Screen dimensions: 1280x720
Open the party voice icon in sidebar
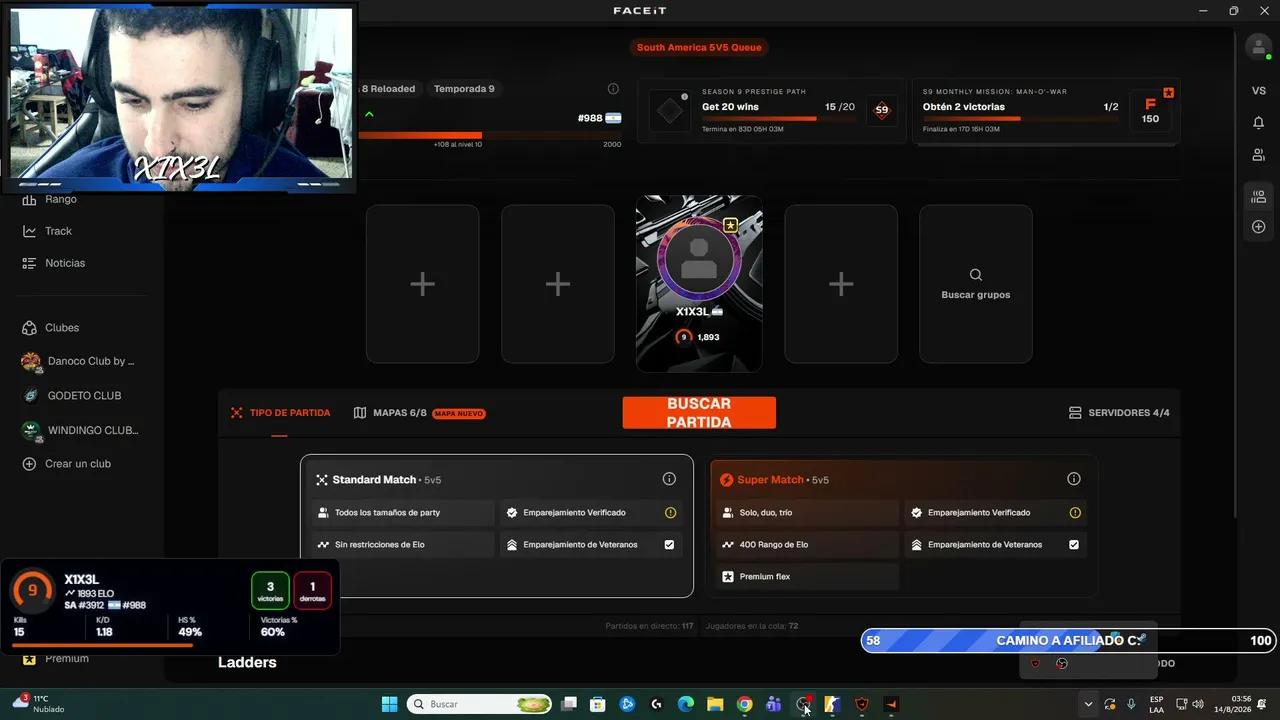tap(1258, 197)
